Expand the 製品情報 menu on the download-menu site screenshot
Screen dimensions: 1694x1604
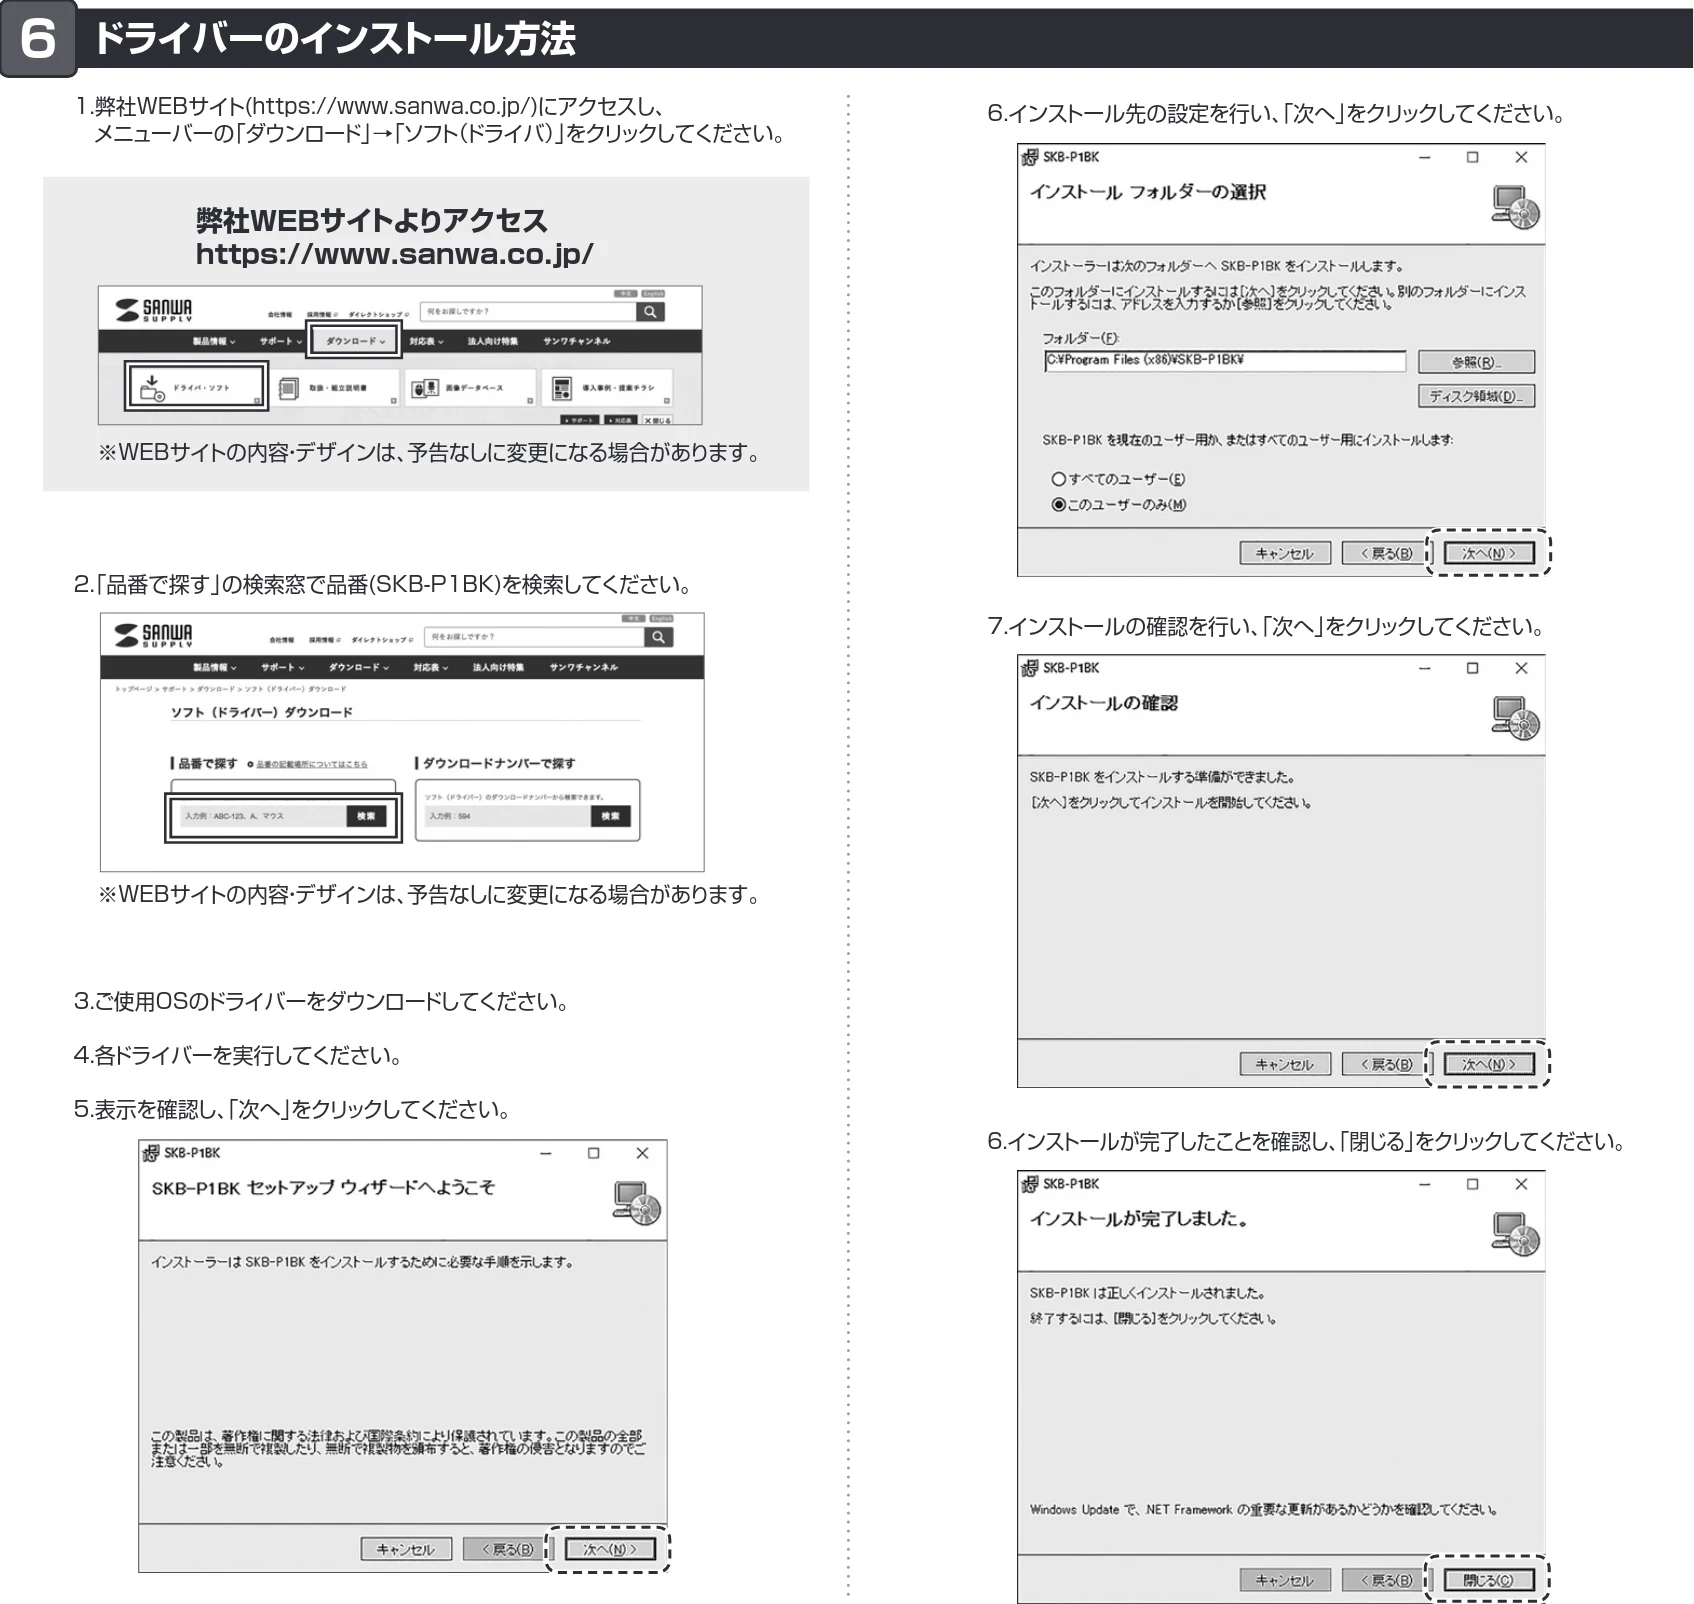tap(214, 341)
